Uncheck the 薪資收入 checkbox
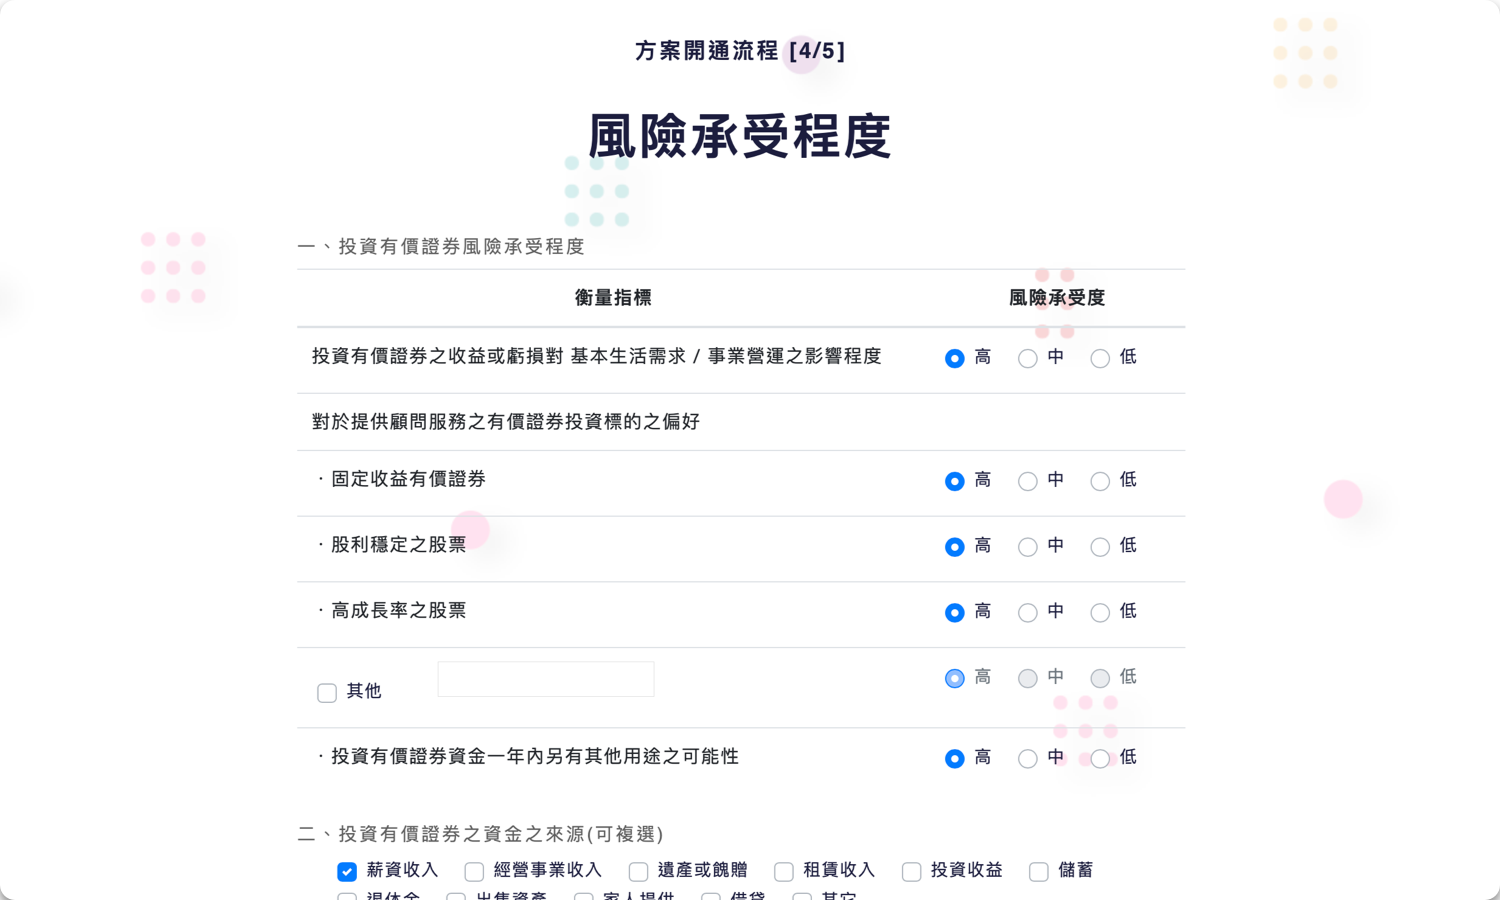1500x900 pixels. (x=347, y=872)
